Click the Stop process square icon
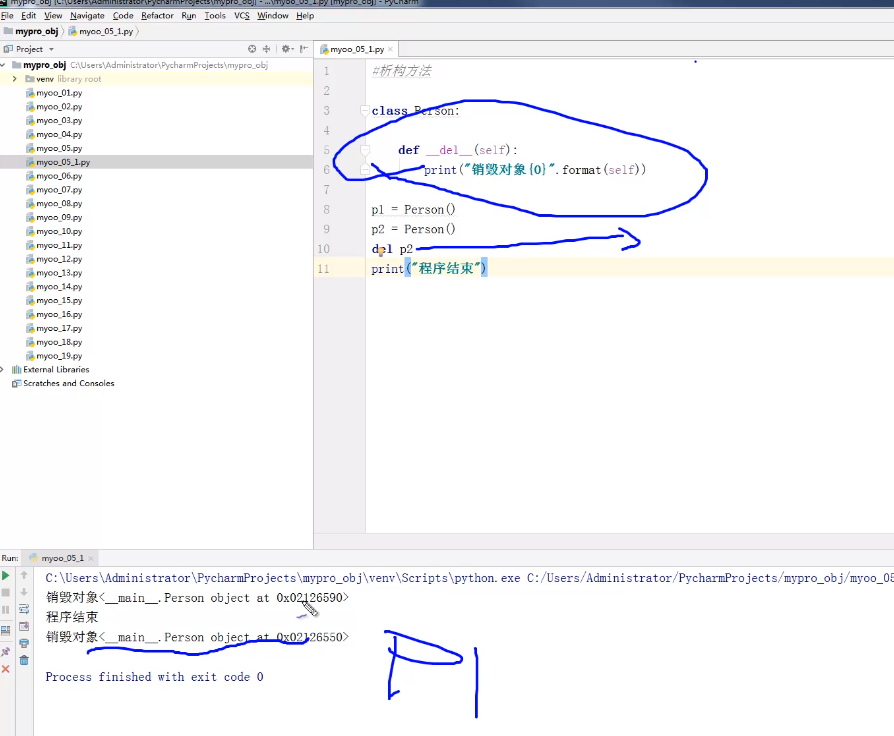This screenshot has width=894, height=736. [x=6, y=592]
